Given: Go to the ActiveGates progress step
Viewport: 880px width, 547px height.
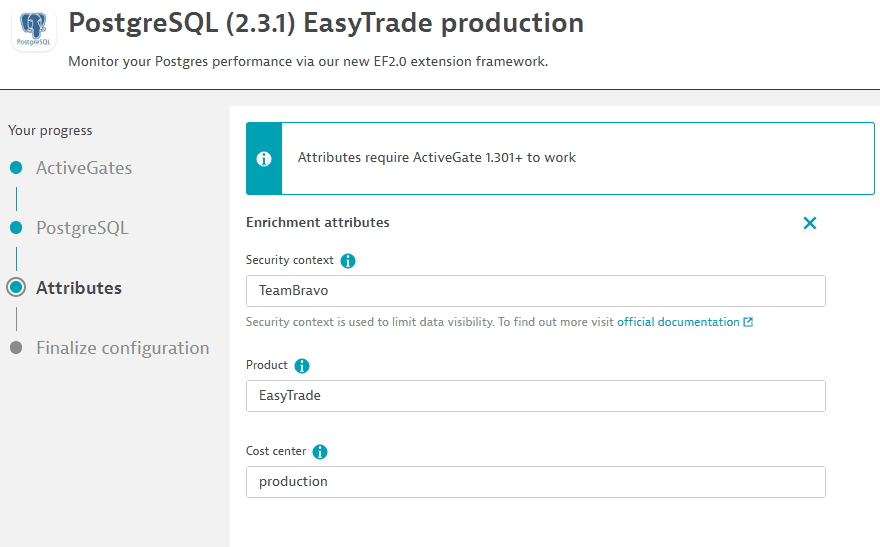Looking at the screenshot, I should pos(84,168).
